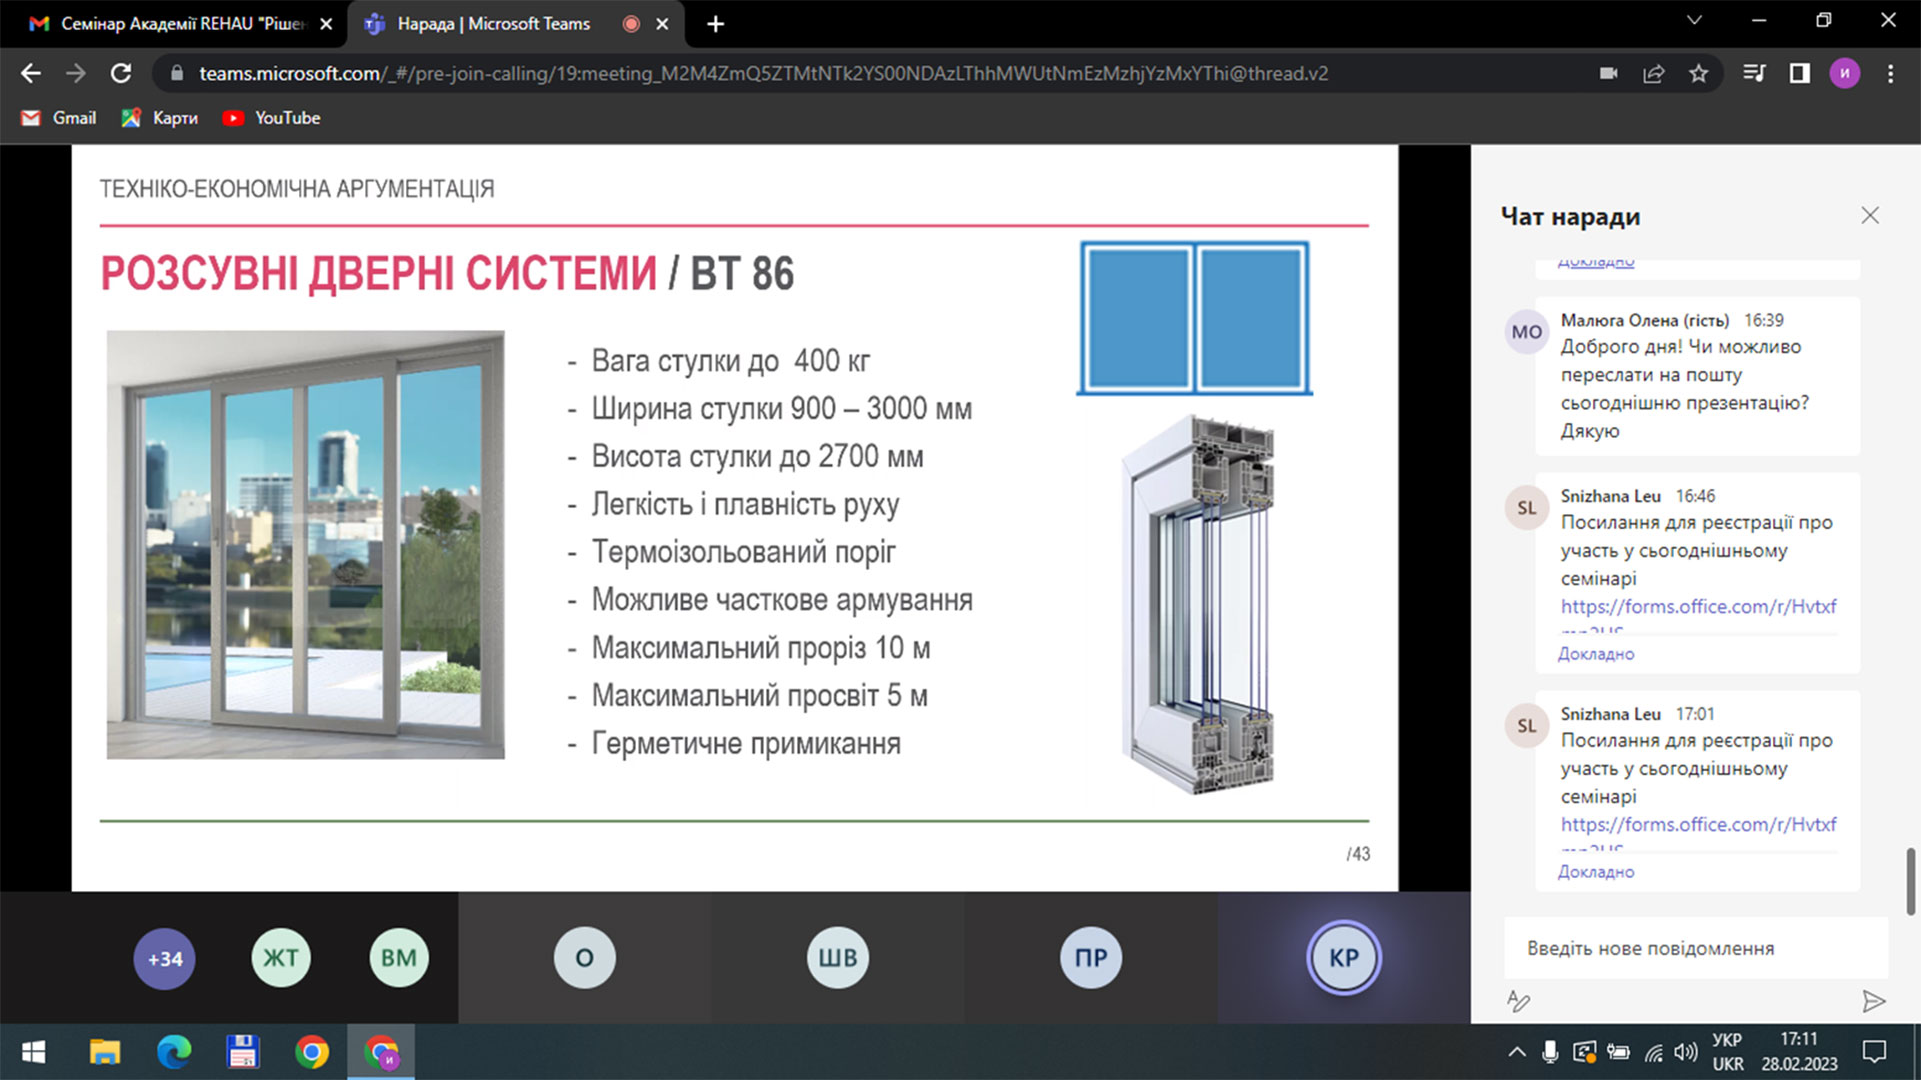Open Карти bookmark
Screen dimensions: 1921x1080
click(x=160, y=118)
